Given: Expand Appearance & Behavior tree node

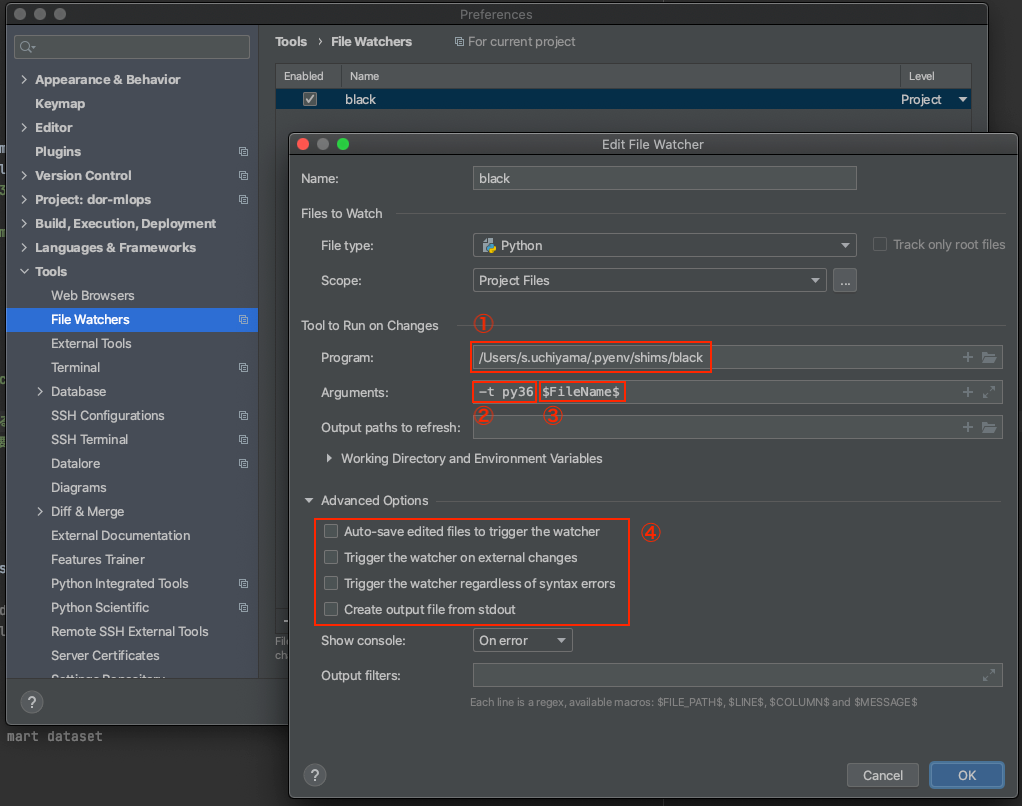Looking at the screenshot, I should [24, 79].
